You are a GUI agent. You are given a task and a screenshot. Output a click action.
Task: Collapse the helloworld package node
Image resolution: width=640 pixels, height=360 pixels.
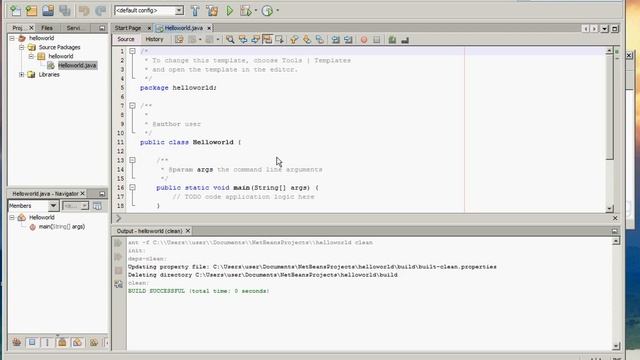pos(31,56)
